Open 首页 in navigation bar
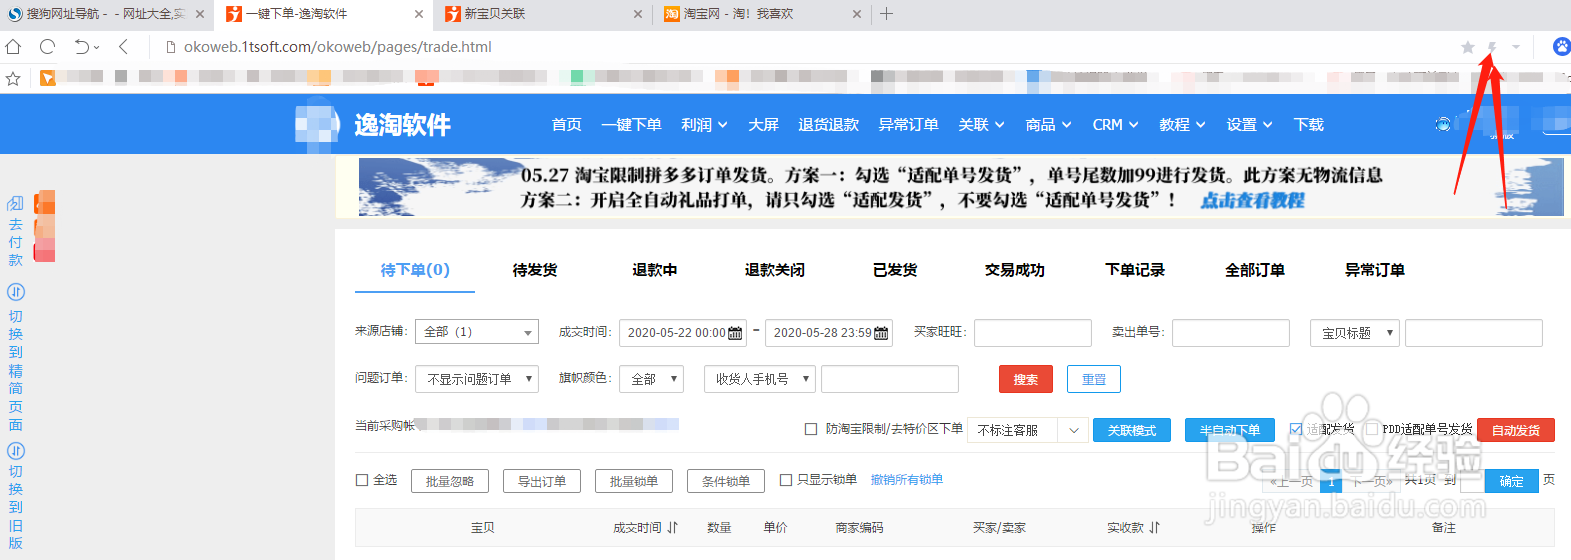1571x560 pixels. 566,125
